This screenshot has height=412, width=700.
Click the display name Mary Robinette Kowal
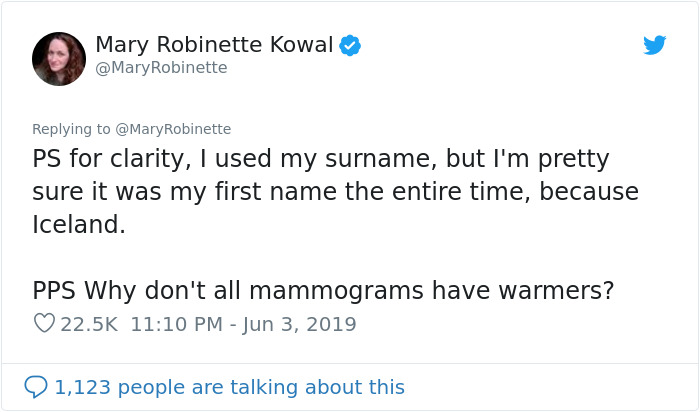point(214,45)
